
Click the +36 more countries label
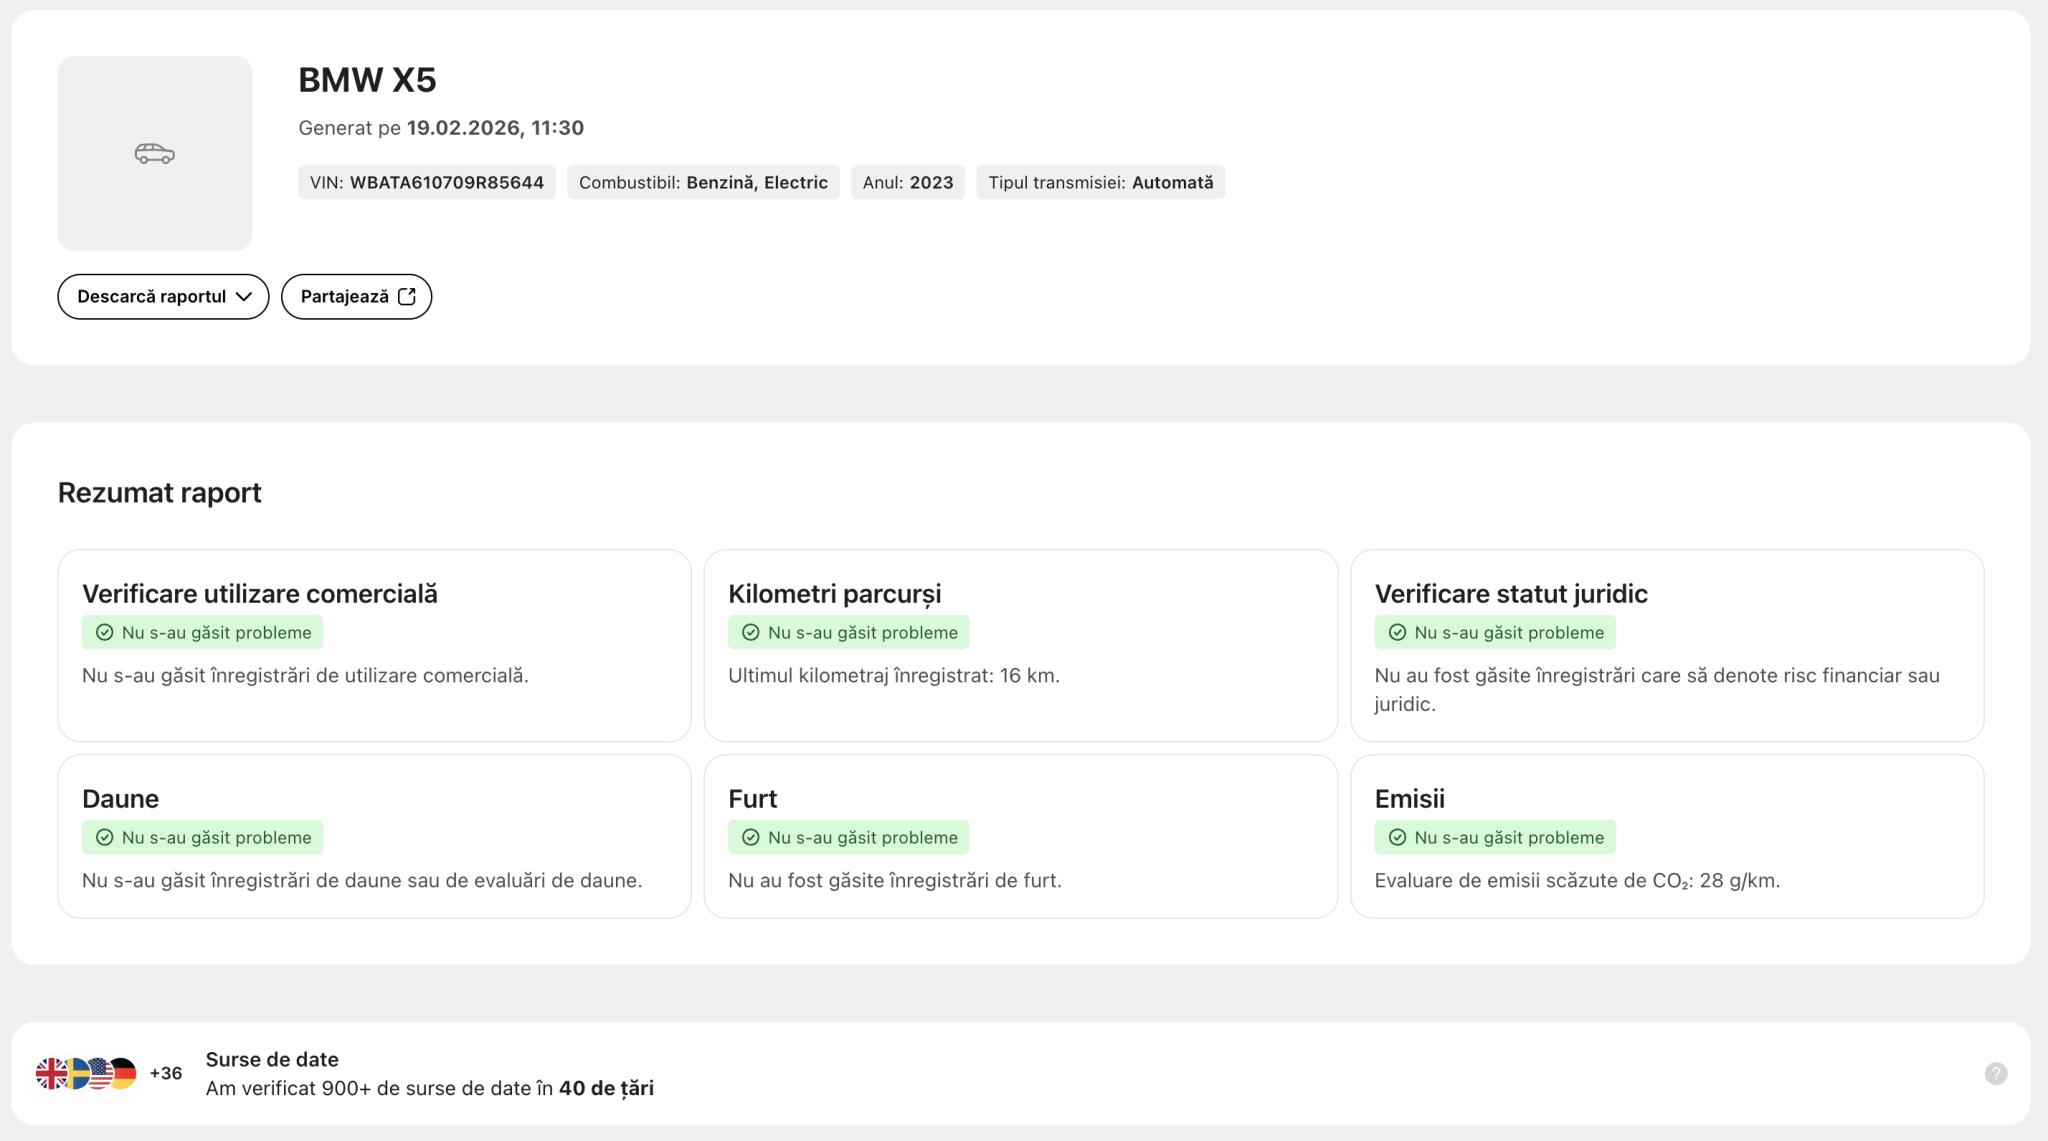(x=166, y=1073)
